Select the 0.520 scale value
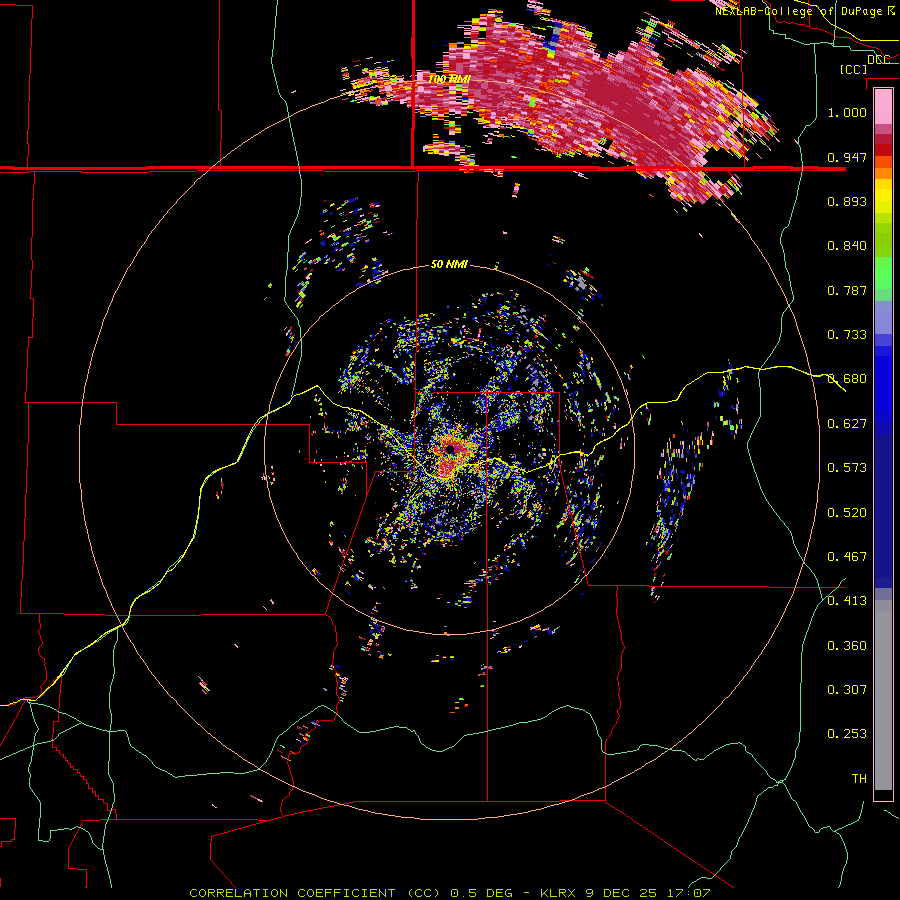The height and width of the screenshot is (900, 900). [847, 513]
